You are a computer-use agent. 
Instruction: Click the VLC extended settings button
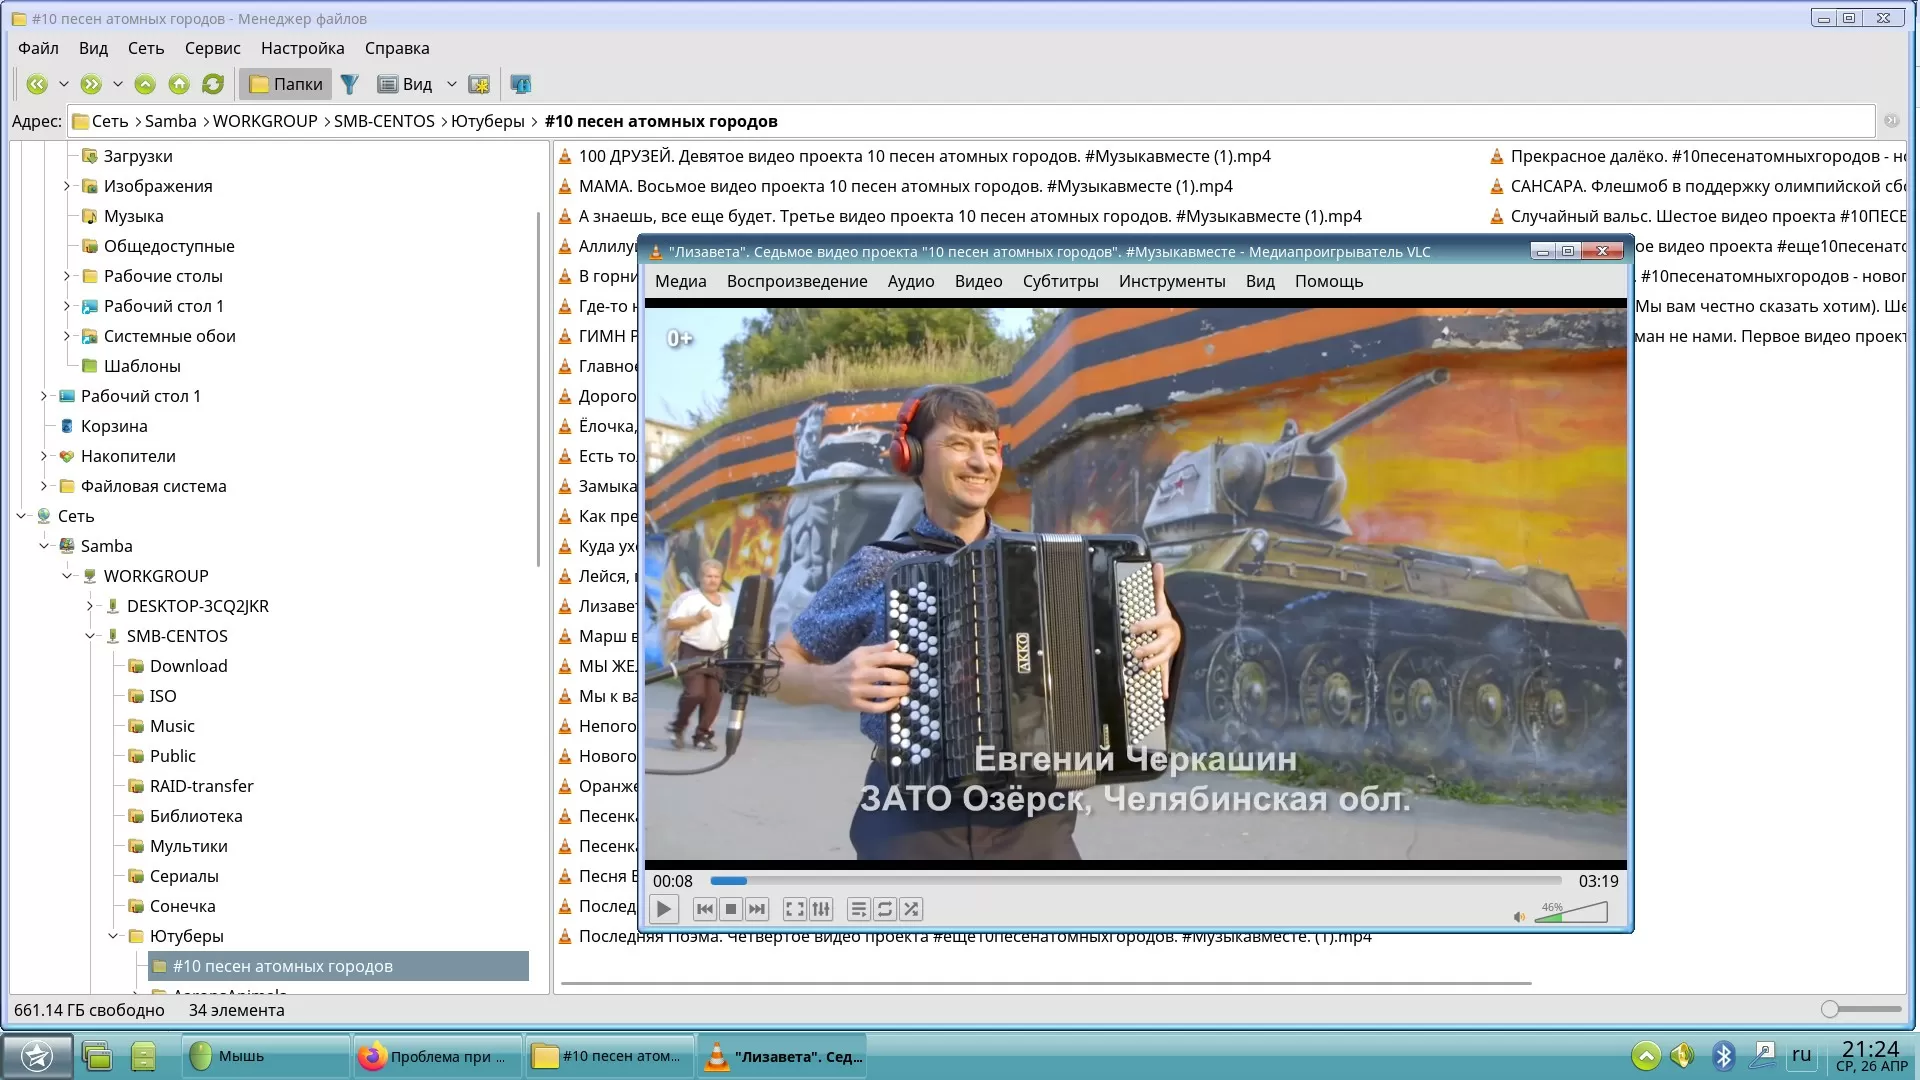click(820, 909)
